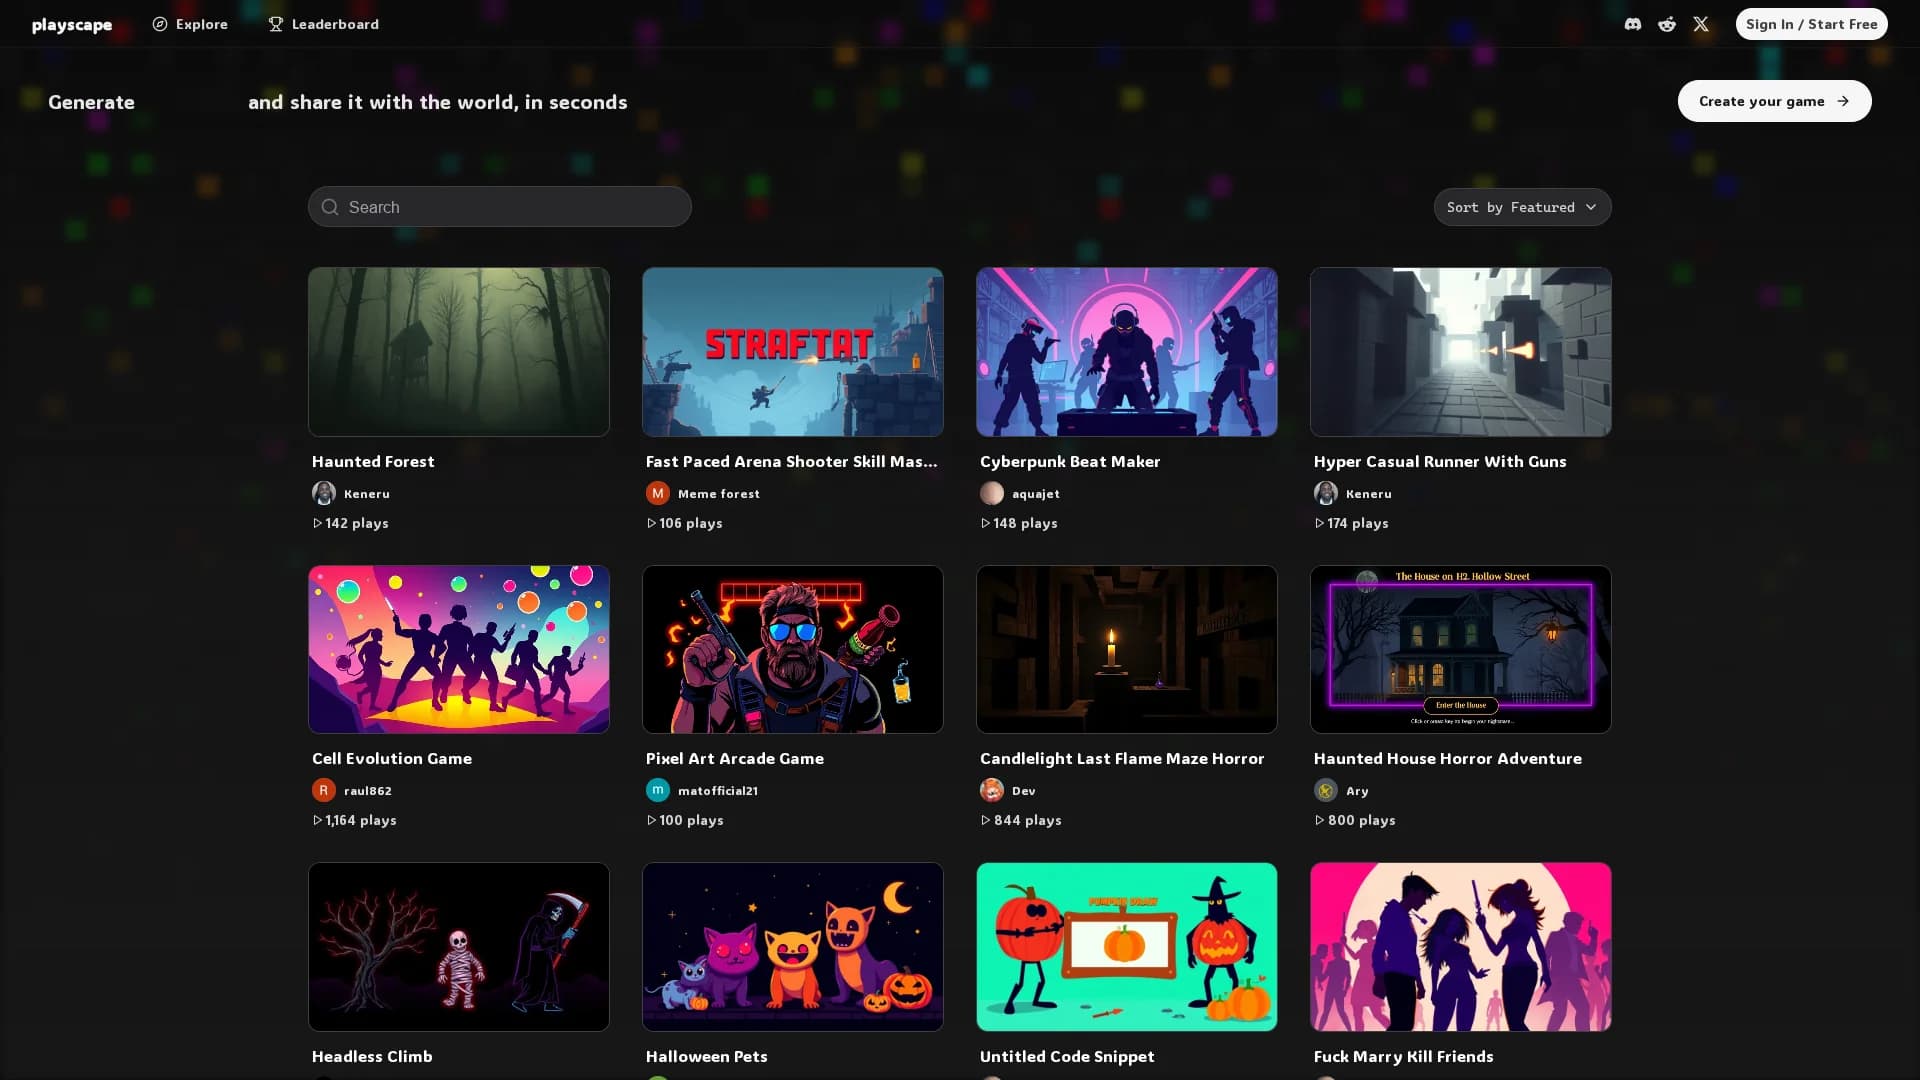Open Candlelight Last Flame thumbnail

coord(1127,650)
